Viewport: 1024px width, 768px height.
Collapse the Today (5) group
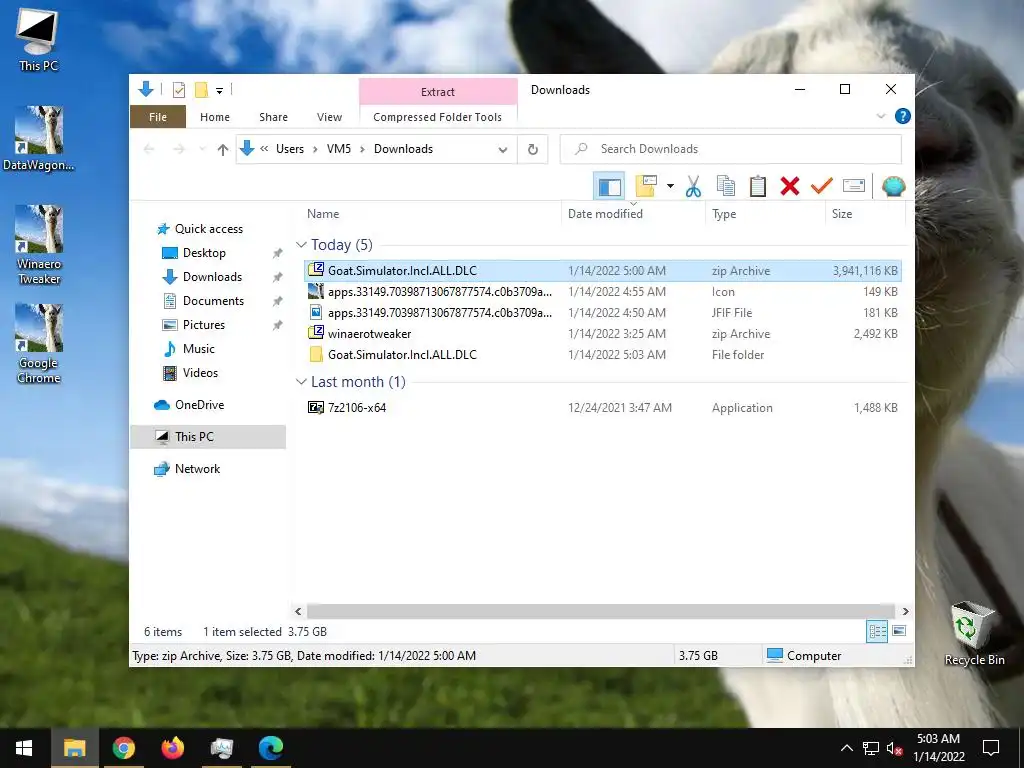click(301, 244)
